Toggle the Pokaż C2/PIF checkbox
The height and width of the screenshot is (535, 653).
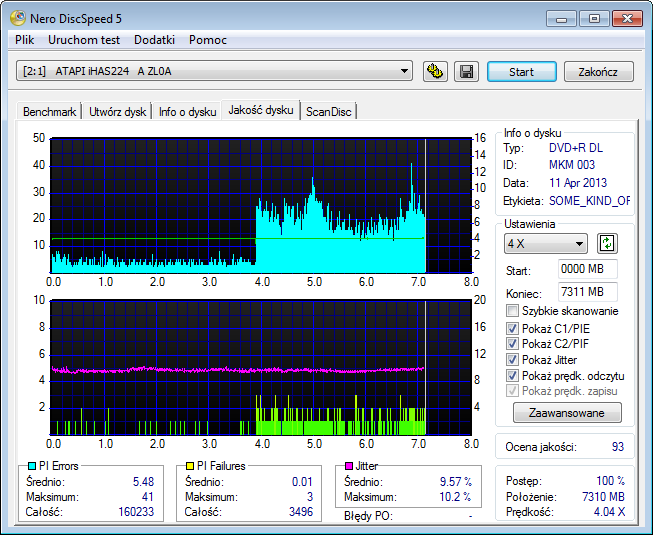click(512, 344)
